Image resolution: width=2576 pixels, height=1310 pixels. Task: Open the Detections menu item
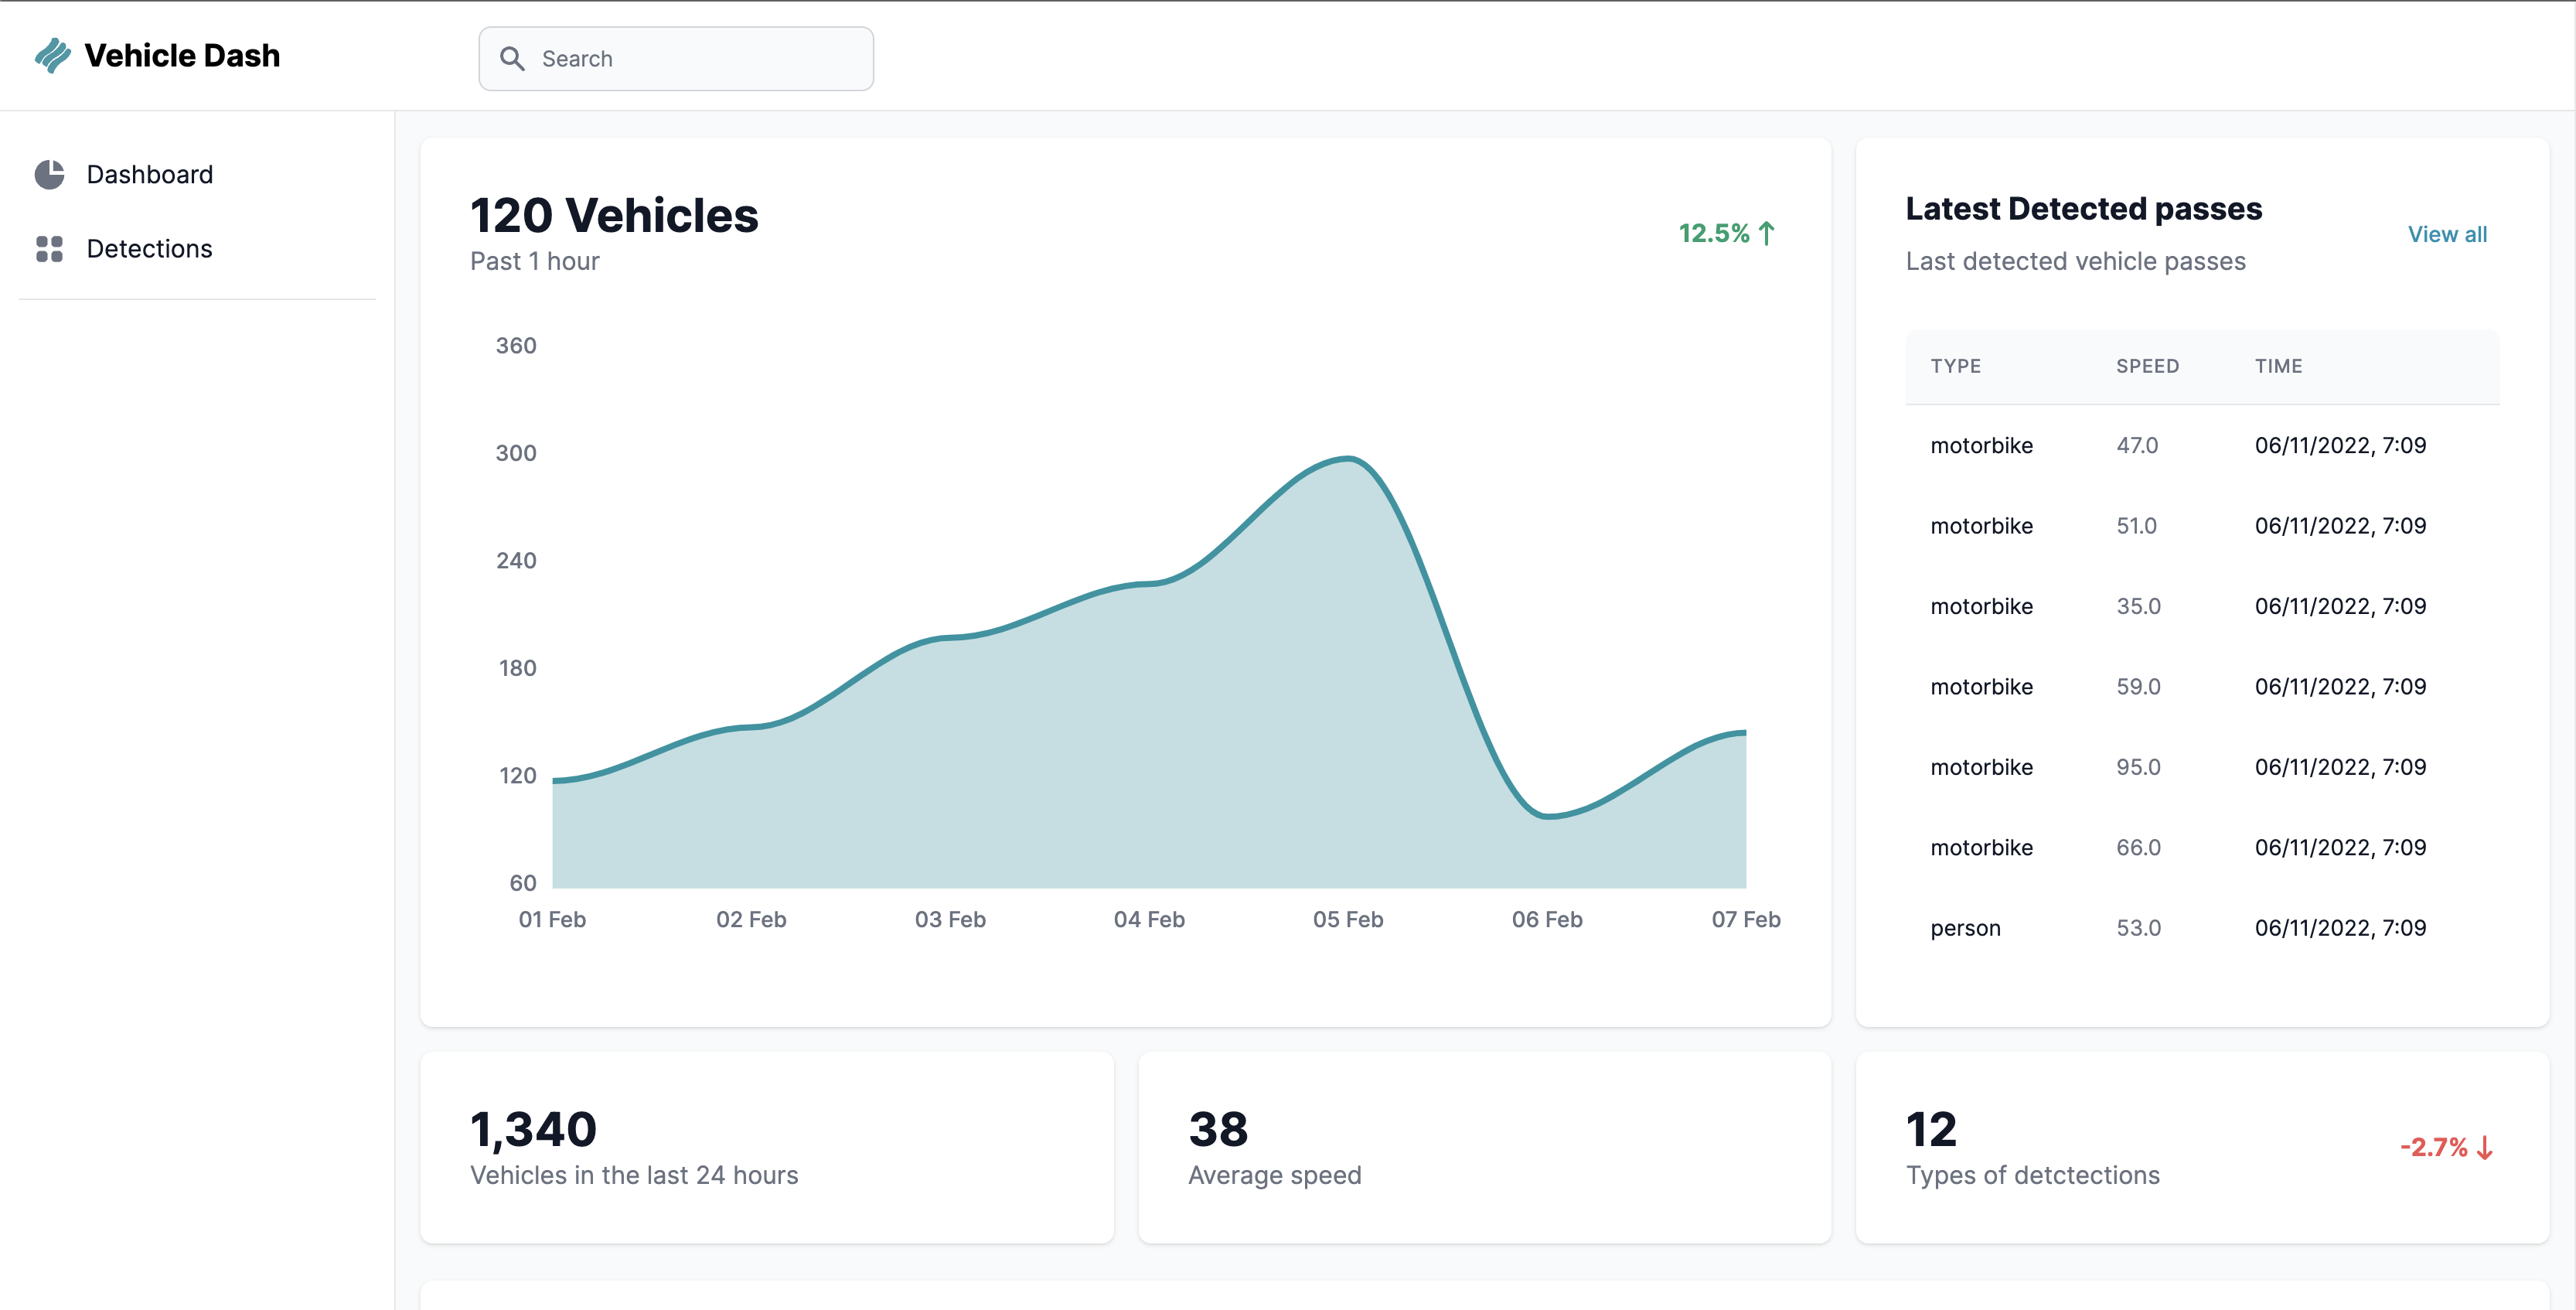coord(149,249)
